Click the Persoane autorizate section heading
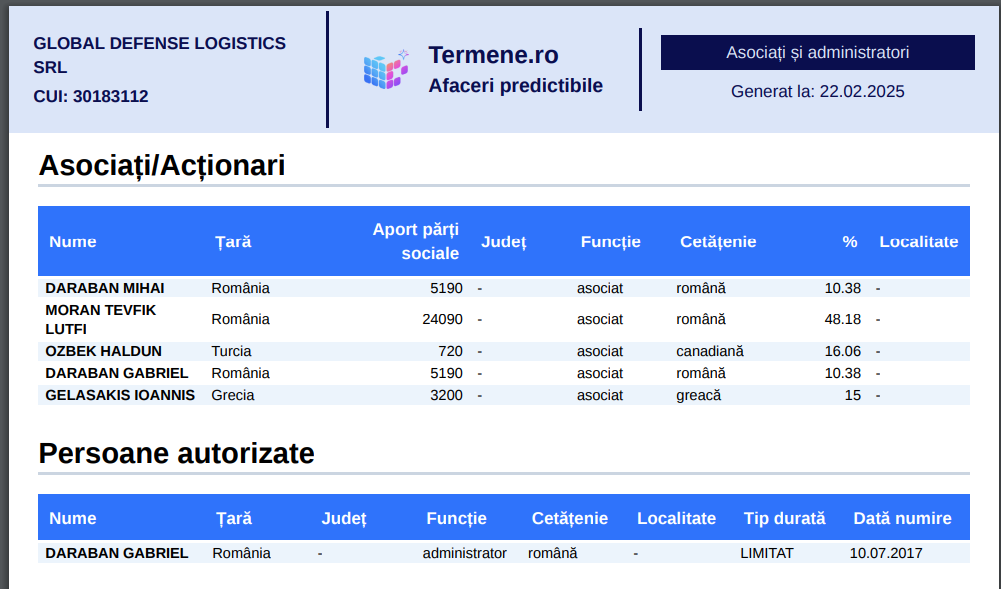1001x589 pixels. click(x=176, y=454)
